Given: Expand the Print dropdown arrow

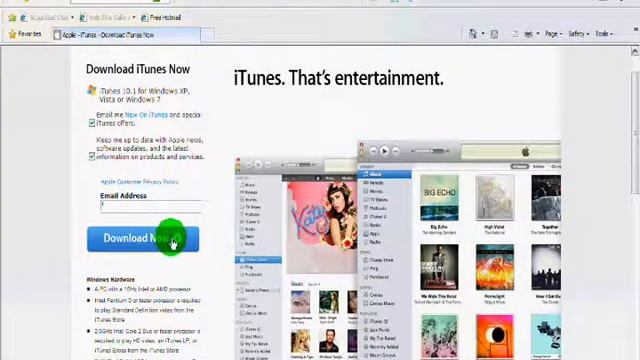Looking at the screenshot, I should (538, 34).
